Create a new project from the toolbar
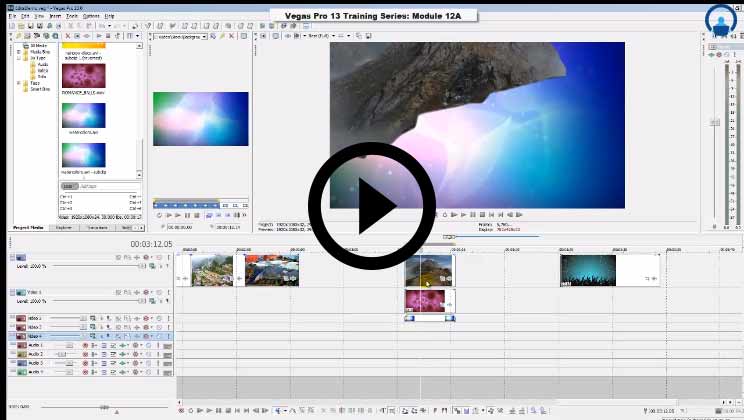Viewport: 744px width, 420px height. (12, 26)
